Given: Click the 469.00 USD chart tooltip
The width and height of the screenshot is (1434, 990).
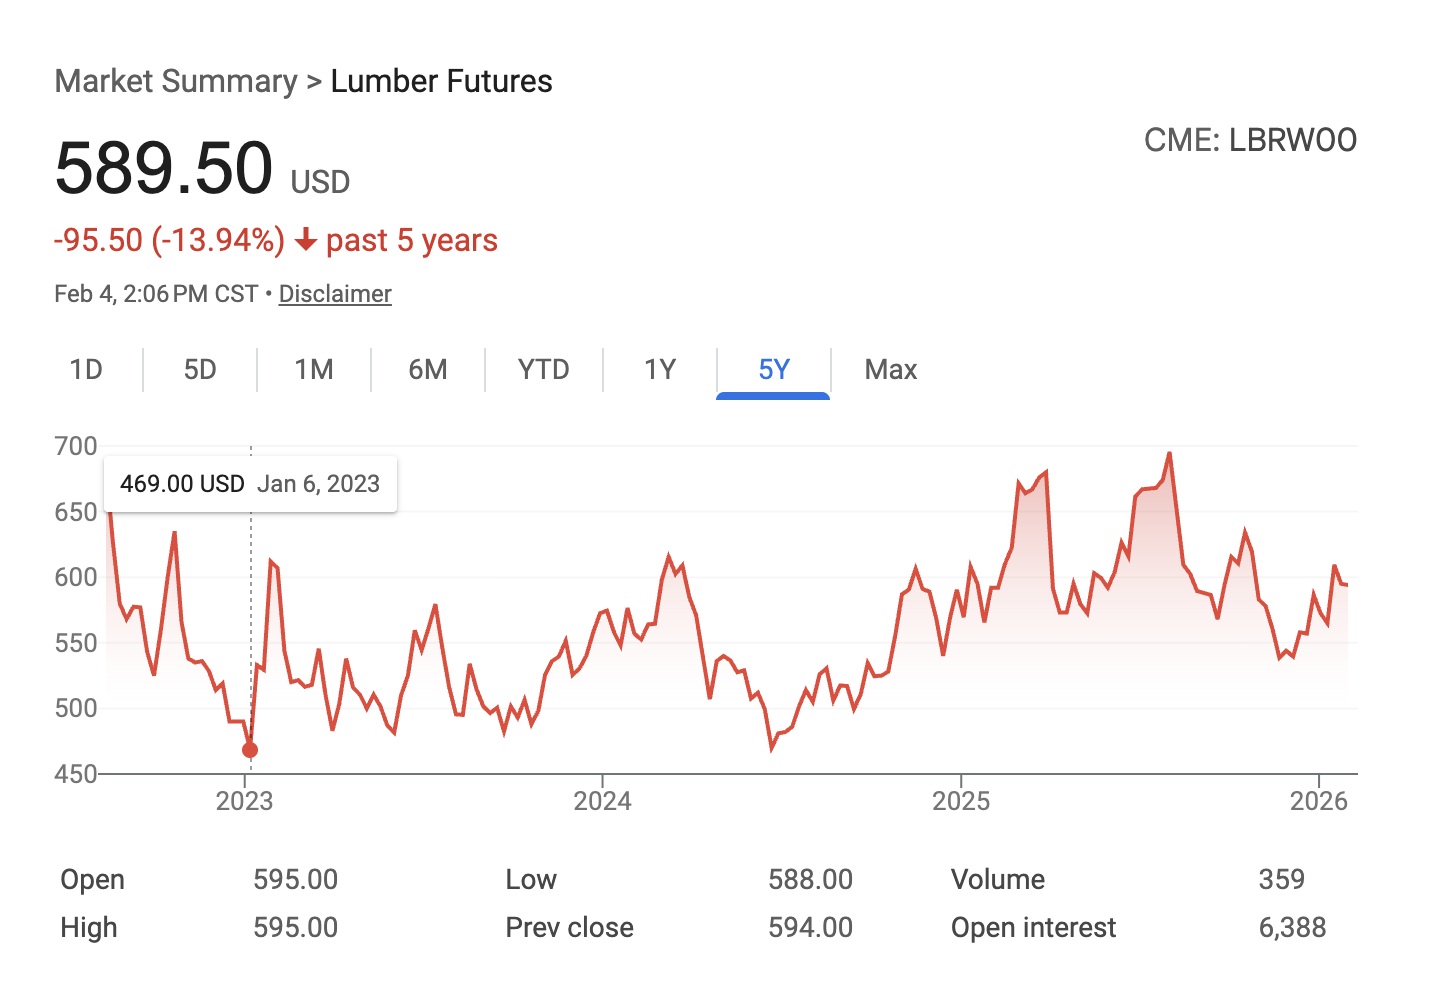Looking at the screenshot, I should coord(250,484).
